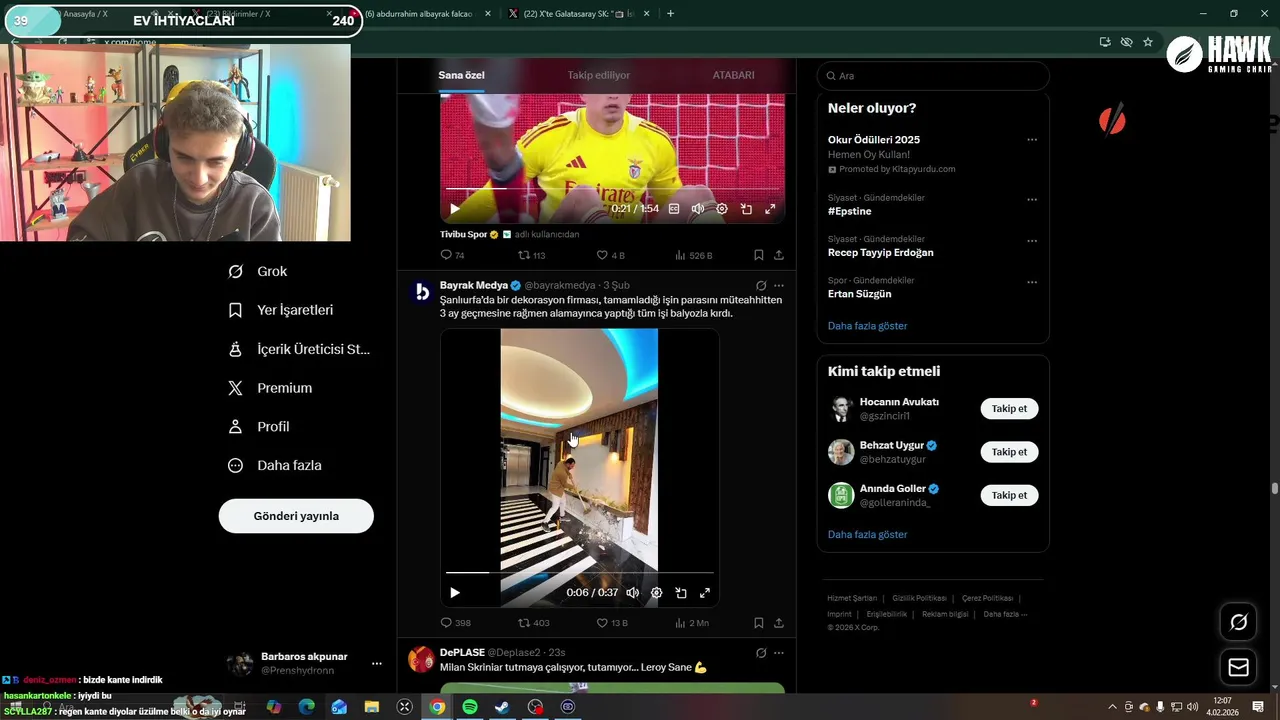Open Grok from the sidebar
This screenshot has height=720, width=1280.
click(x=258, y=271)
